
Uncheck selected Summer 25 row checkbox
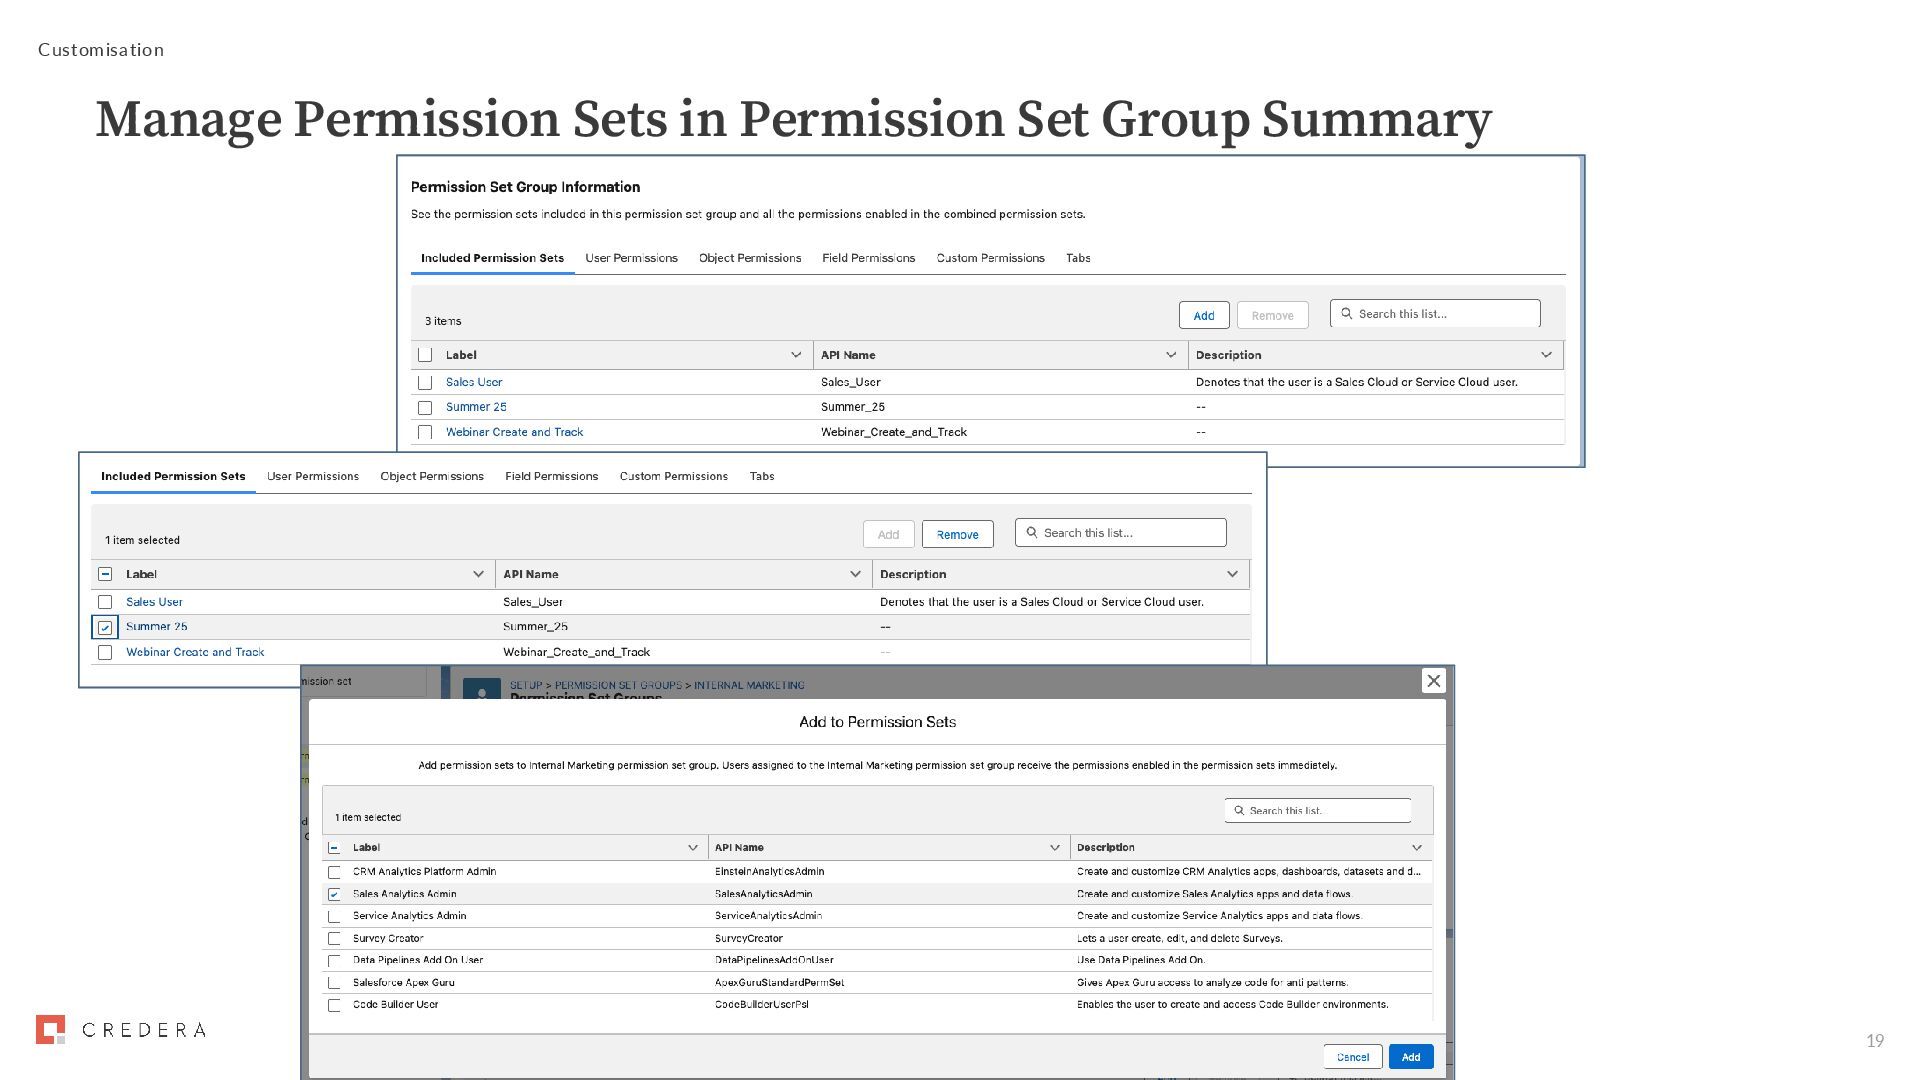(x=105, y=628)
